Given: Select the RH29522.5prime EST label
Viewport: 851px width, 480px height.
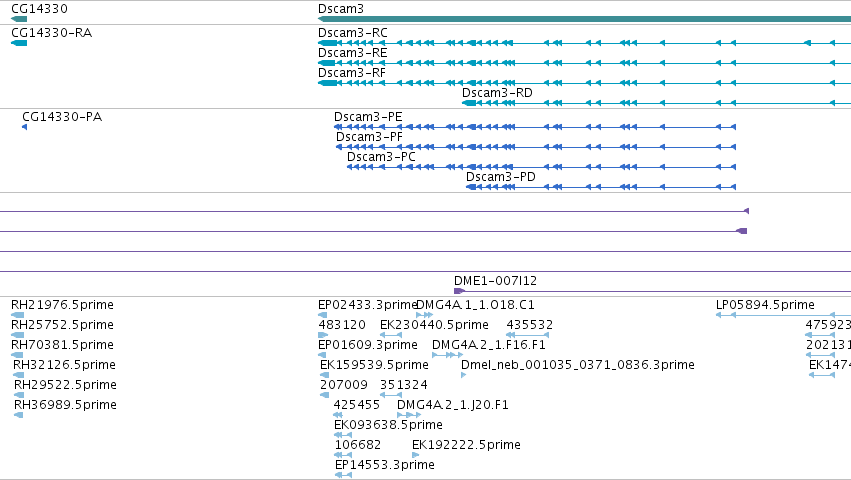Looking at the screenshot, I should coord(65,385).
